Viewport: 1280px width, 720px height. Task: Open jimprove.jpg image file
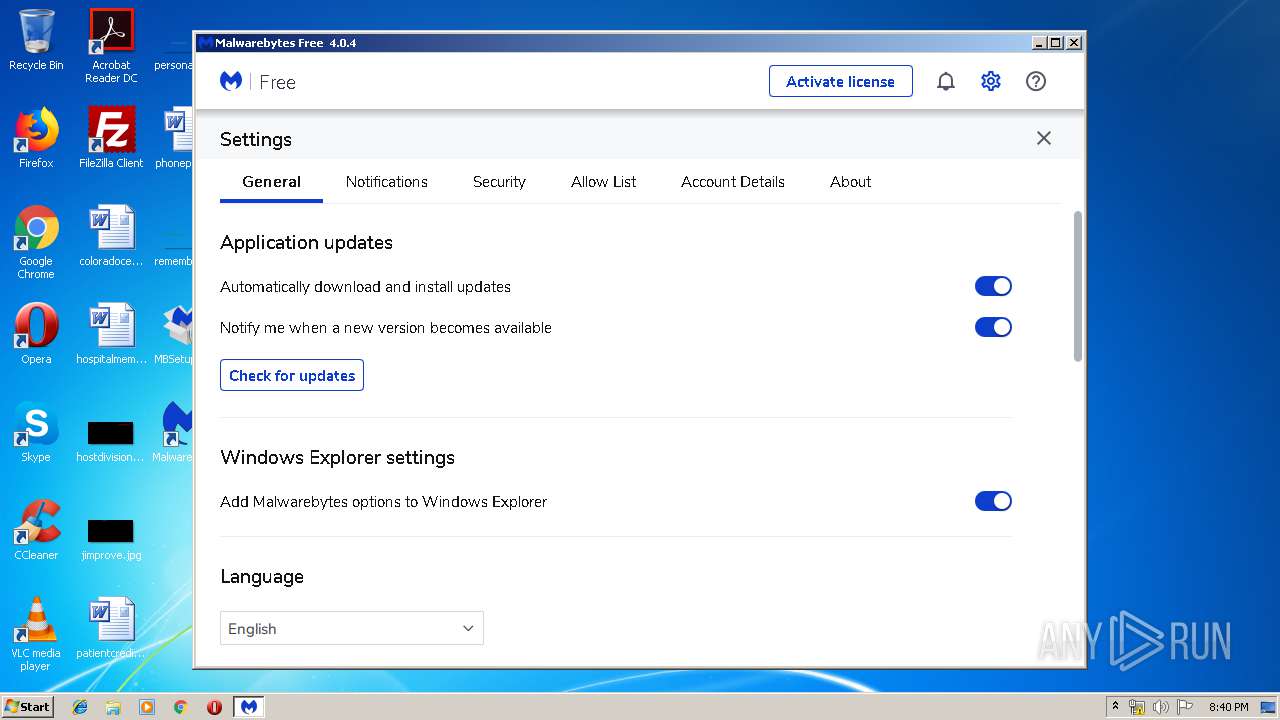(111, 539)
